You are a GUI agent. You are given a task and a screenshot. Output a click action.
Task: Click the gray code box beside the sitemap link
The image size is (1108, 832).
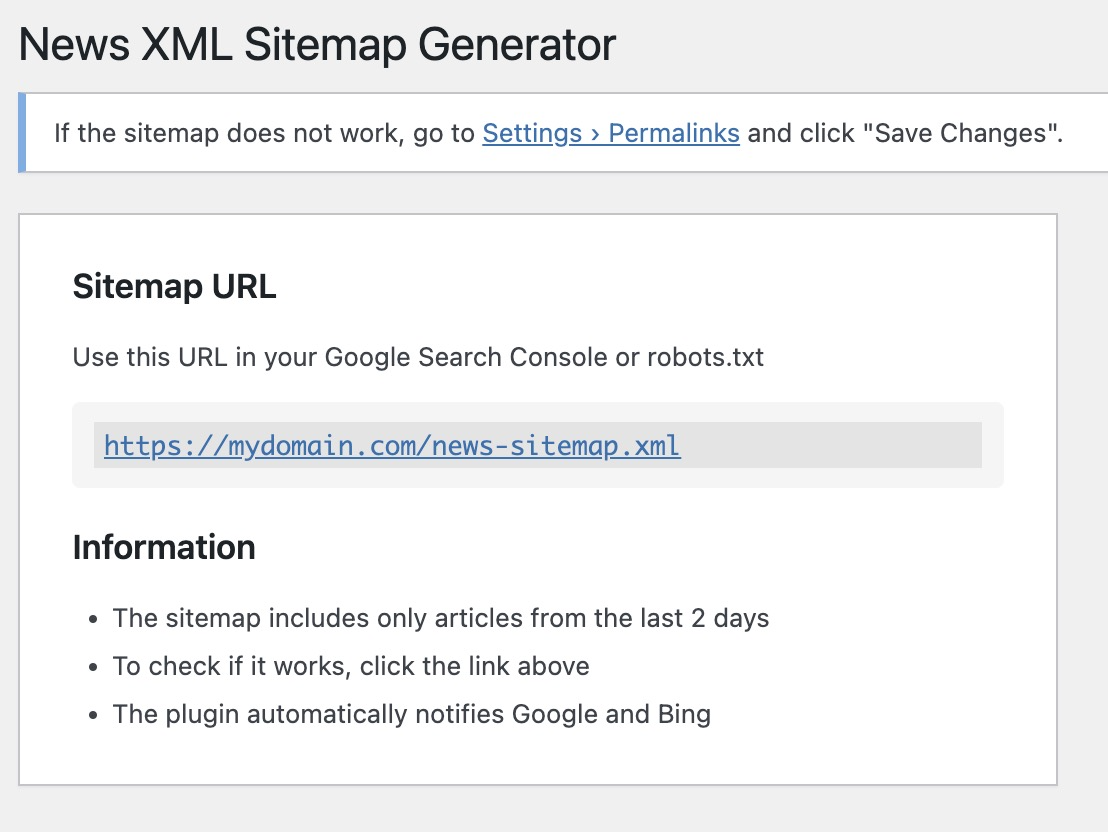pos(830,446)
